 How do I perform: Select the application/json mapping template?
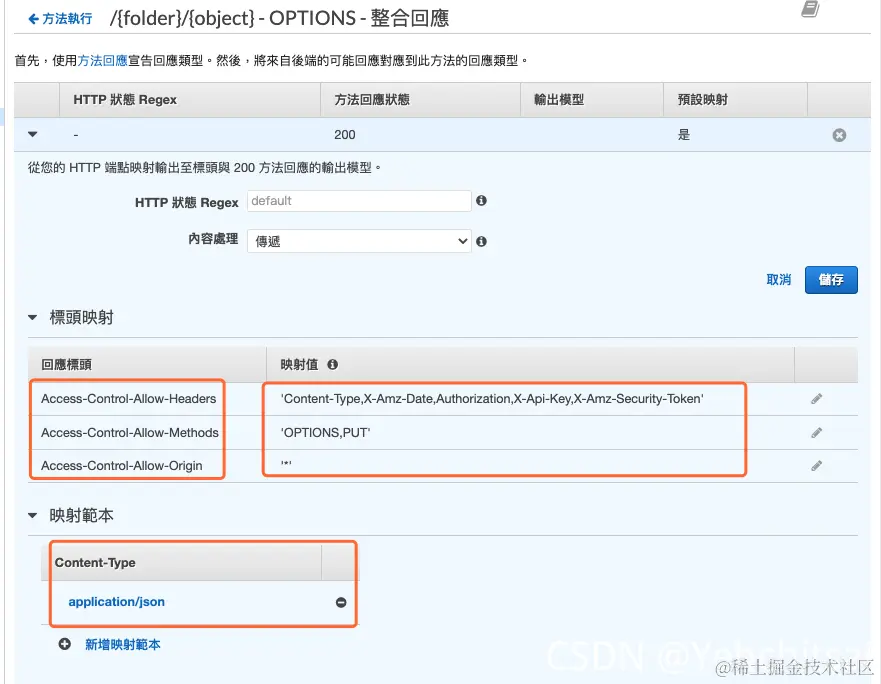(x=116, y=602)
